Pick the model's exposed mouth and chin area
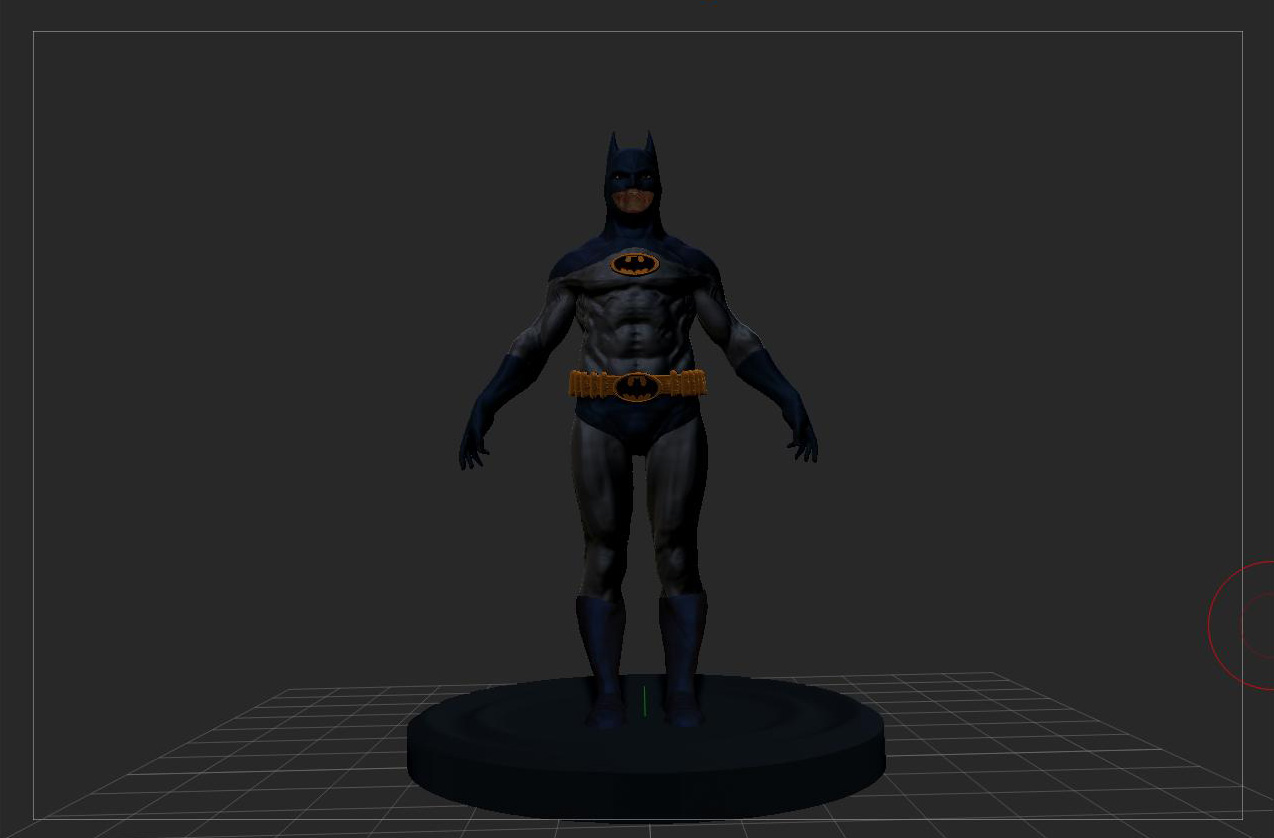Image resolution: width=1274 pixels, height=838 pixels. pyautogui.click(x=635, y=201)
